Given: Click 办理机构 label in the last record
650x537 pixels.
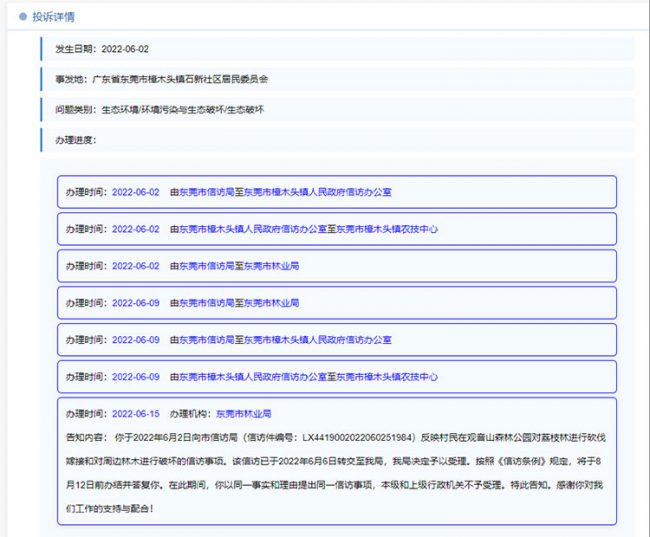Looking at the screenshot, I should (x=191, y=413).
